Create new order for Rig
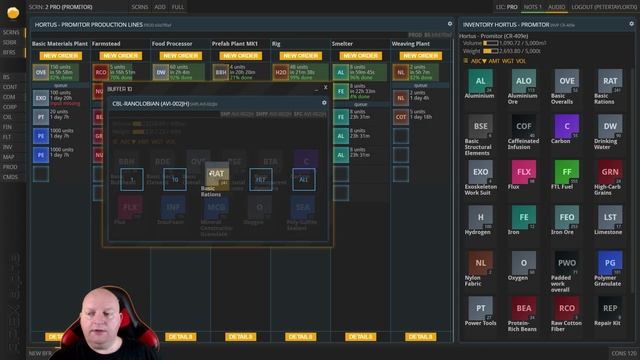The width and height of the screenshot is (640, 360). [x=301, y=56]
